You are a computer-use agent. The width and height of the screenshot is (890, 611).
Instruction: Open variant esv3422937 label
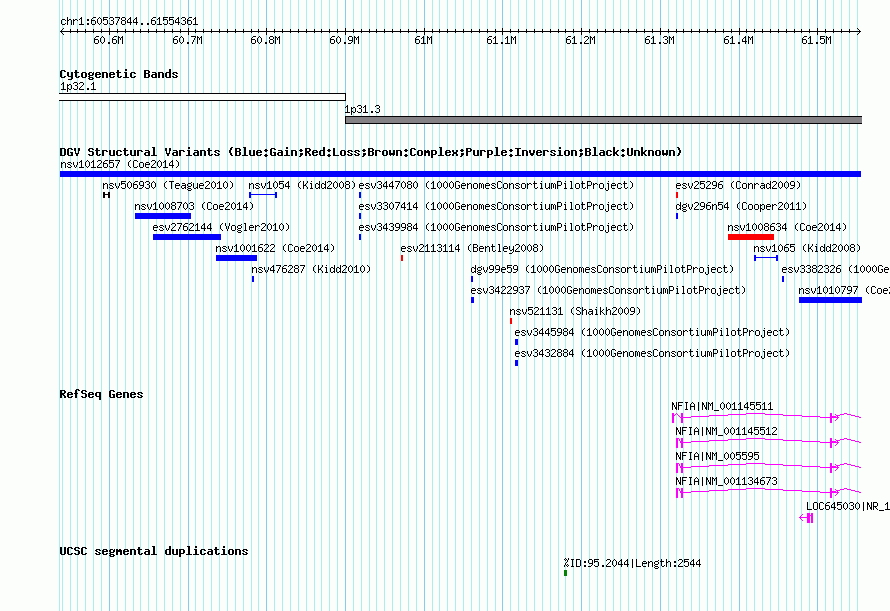pos(608,290)
